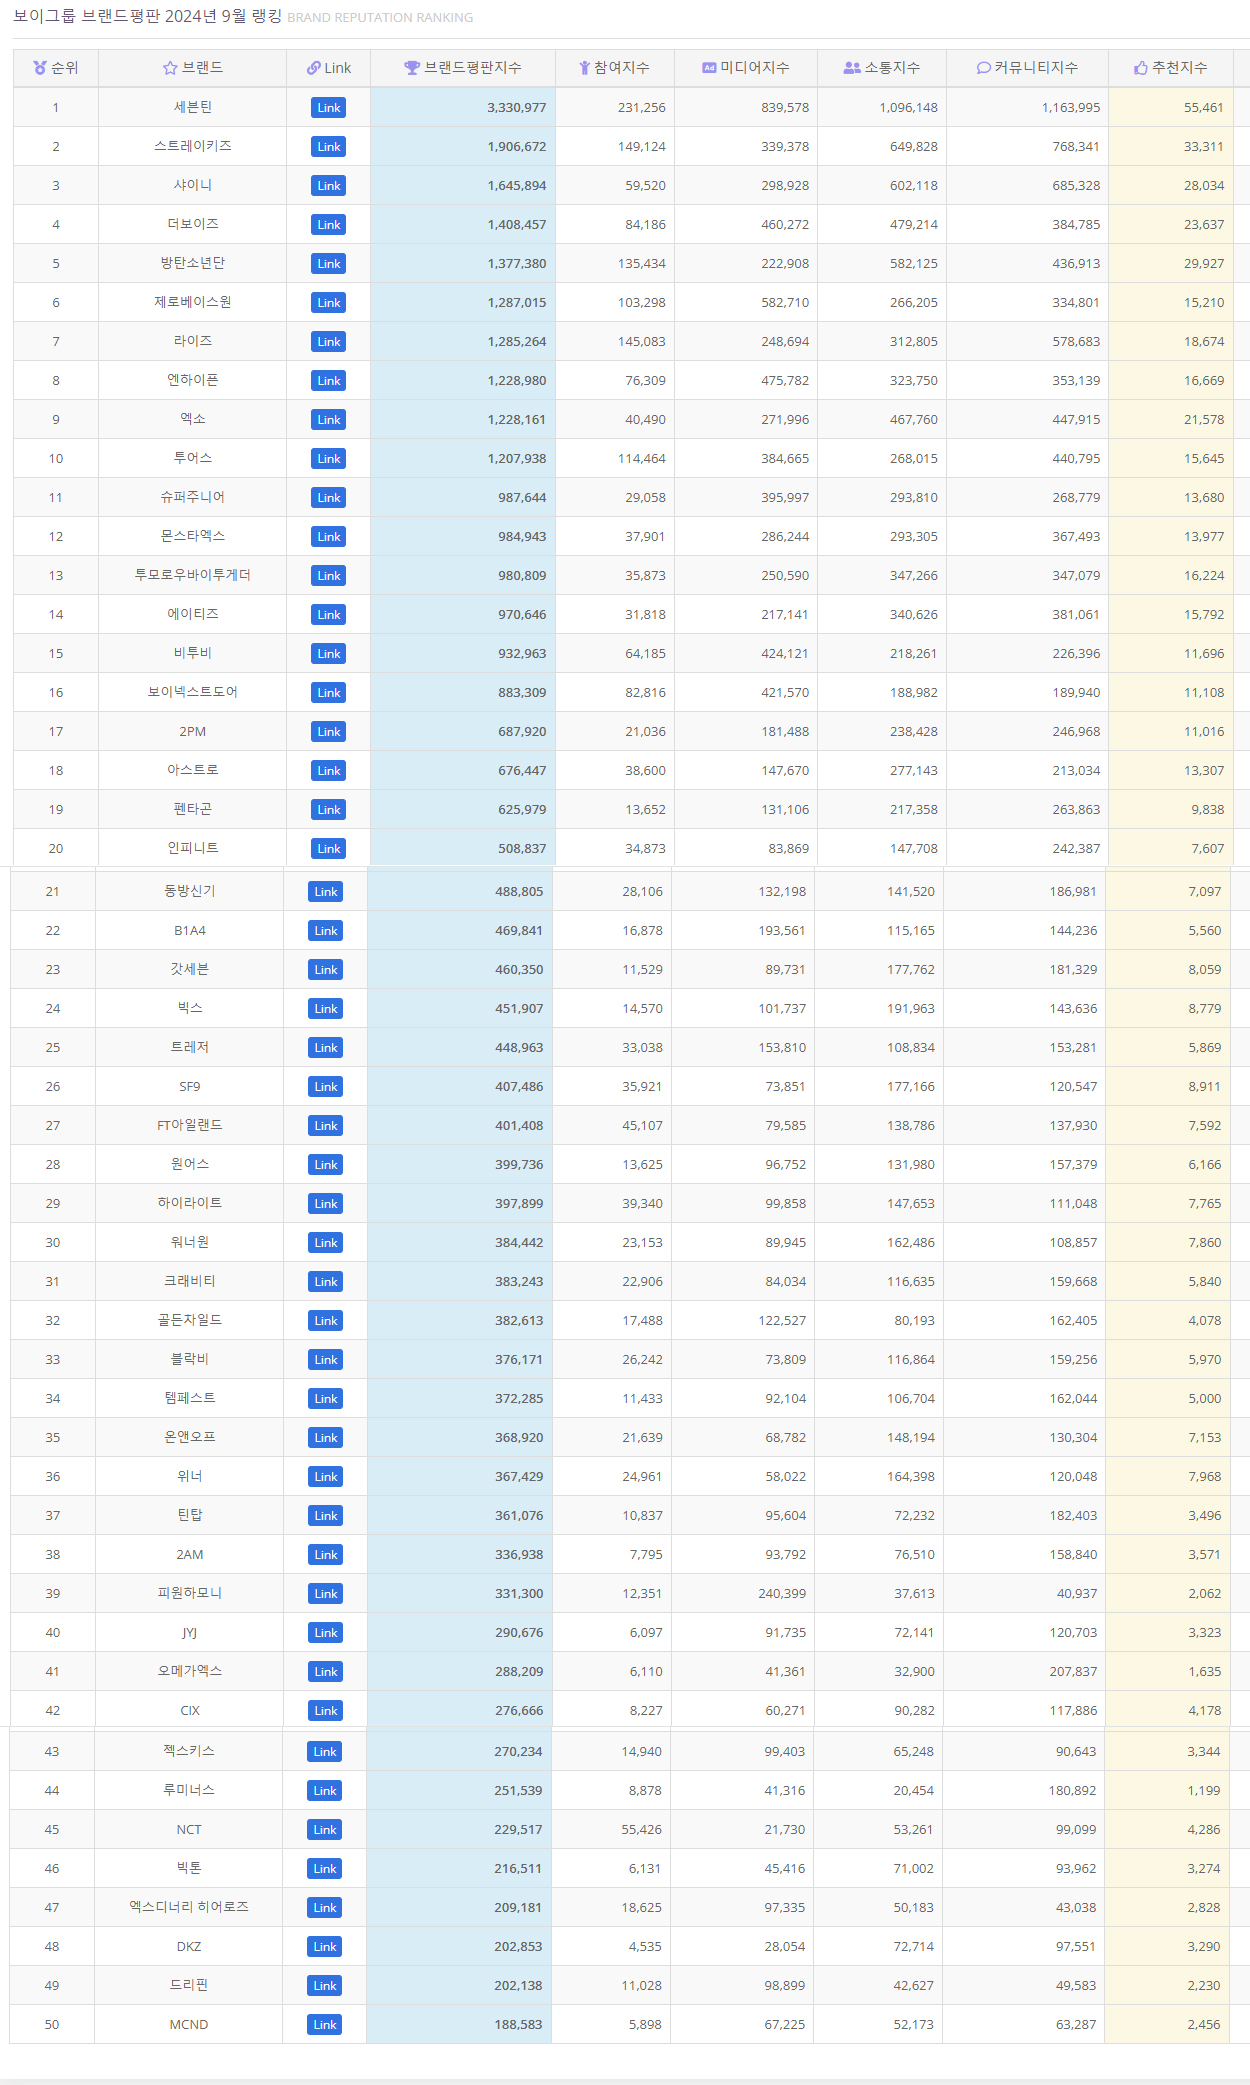
Task: Select the value 1,906,672
Action: coord(516,147)
